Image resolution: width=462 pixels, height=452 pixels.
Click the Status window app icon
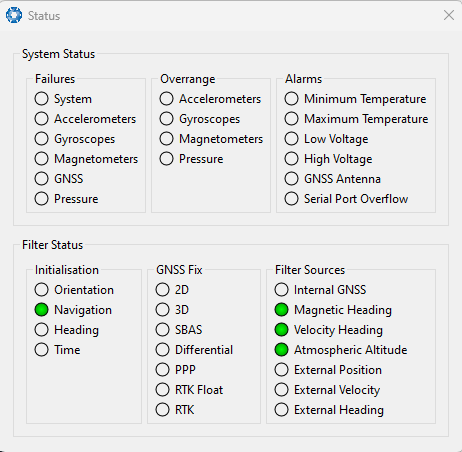14,15
